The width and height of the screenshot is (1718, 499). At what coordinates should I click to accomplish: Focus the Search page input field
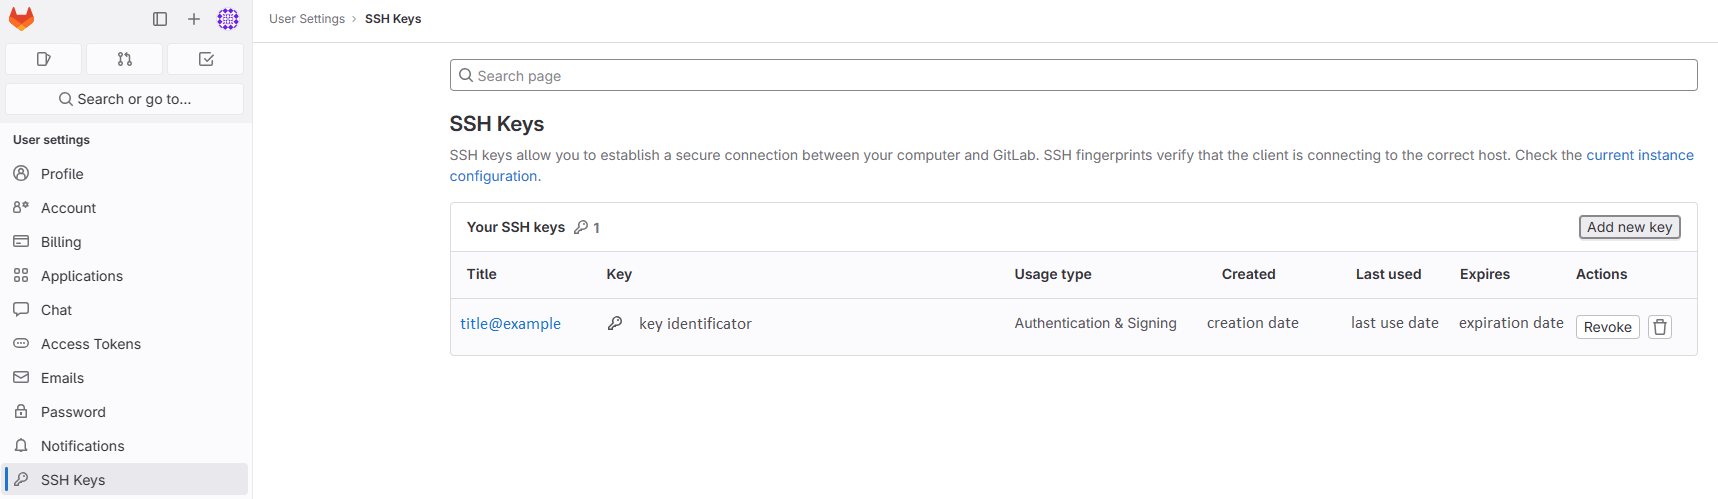point(1073,75)
